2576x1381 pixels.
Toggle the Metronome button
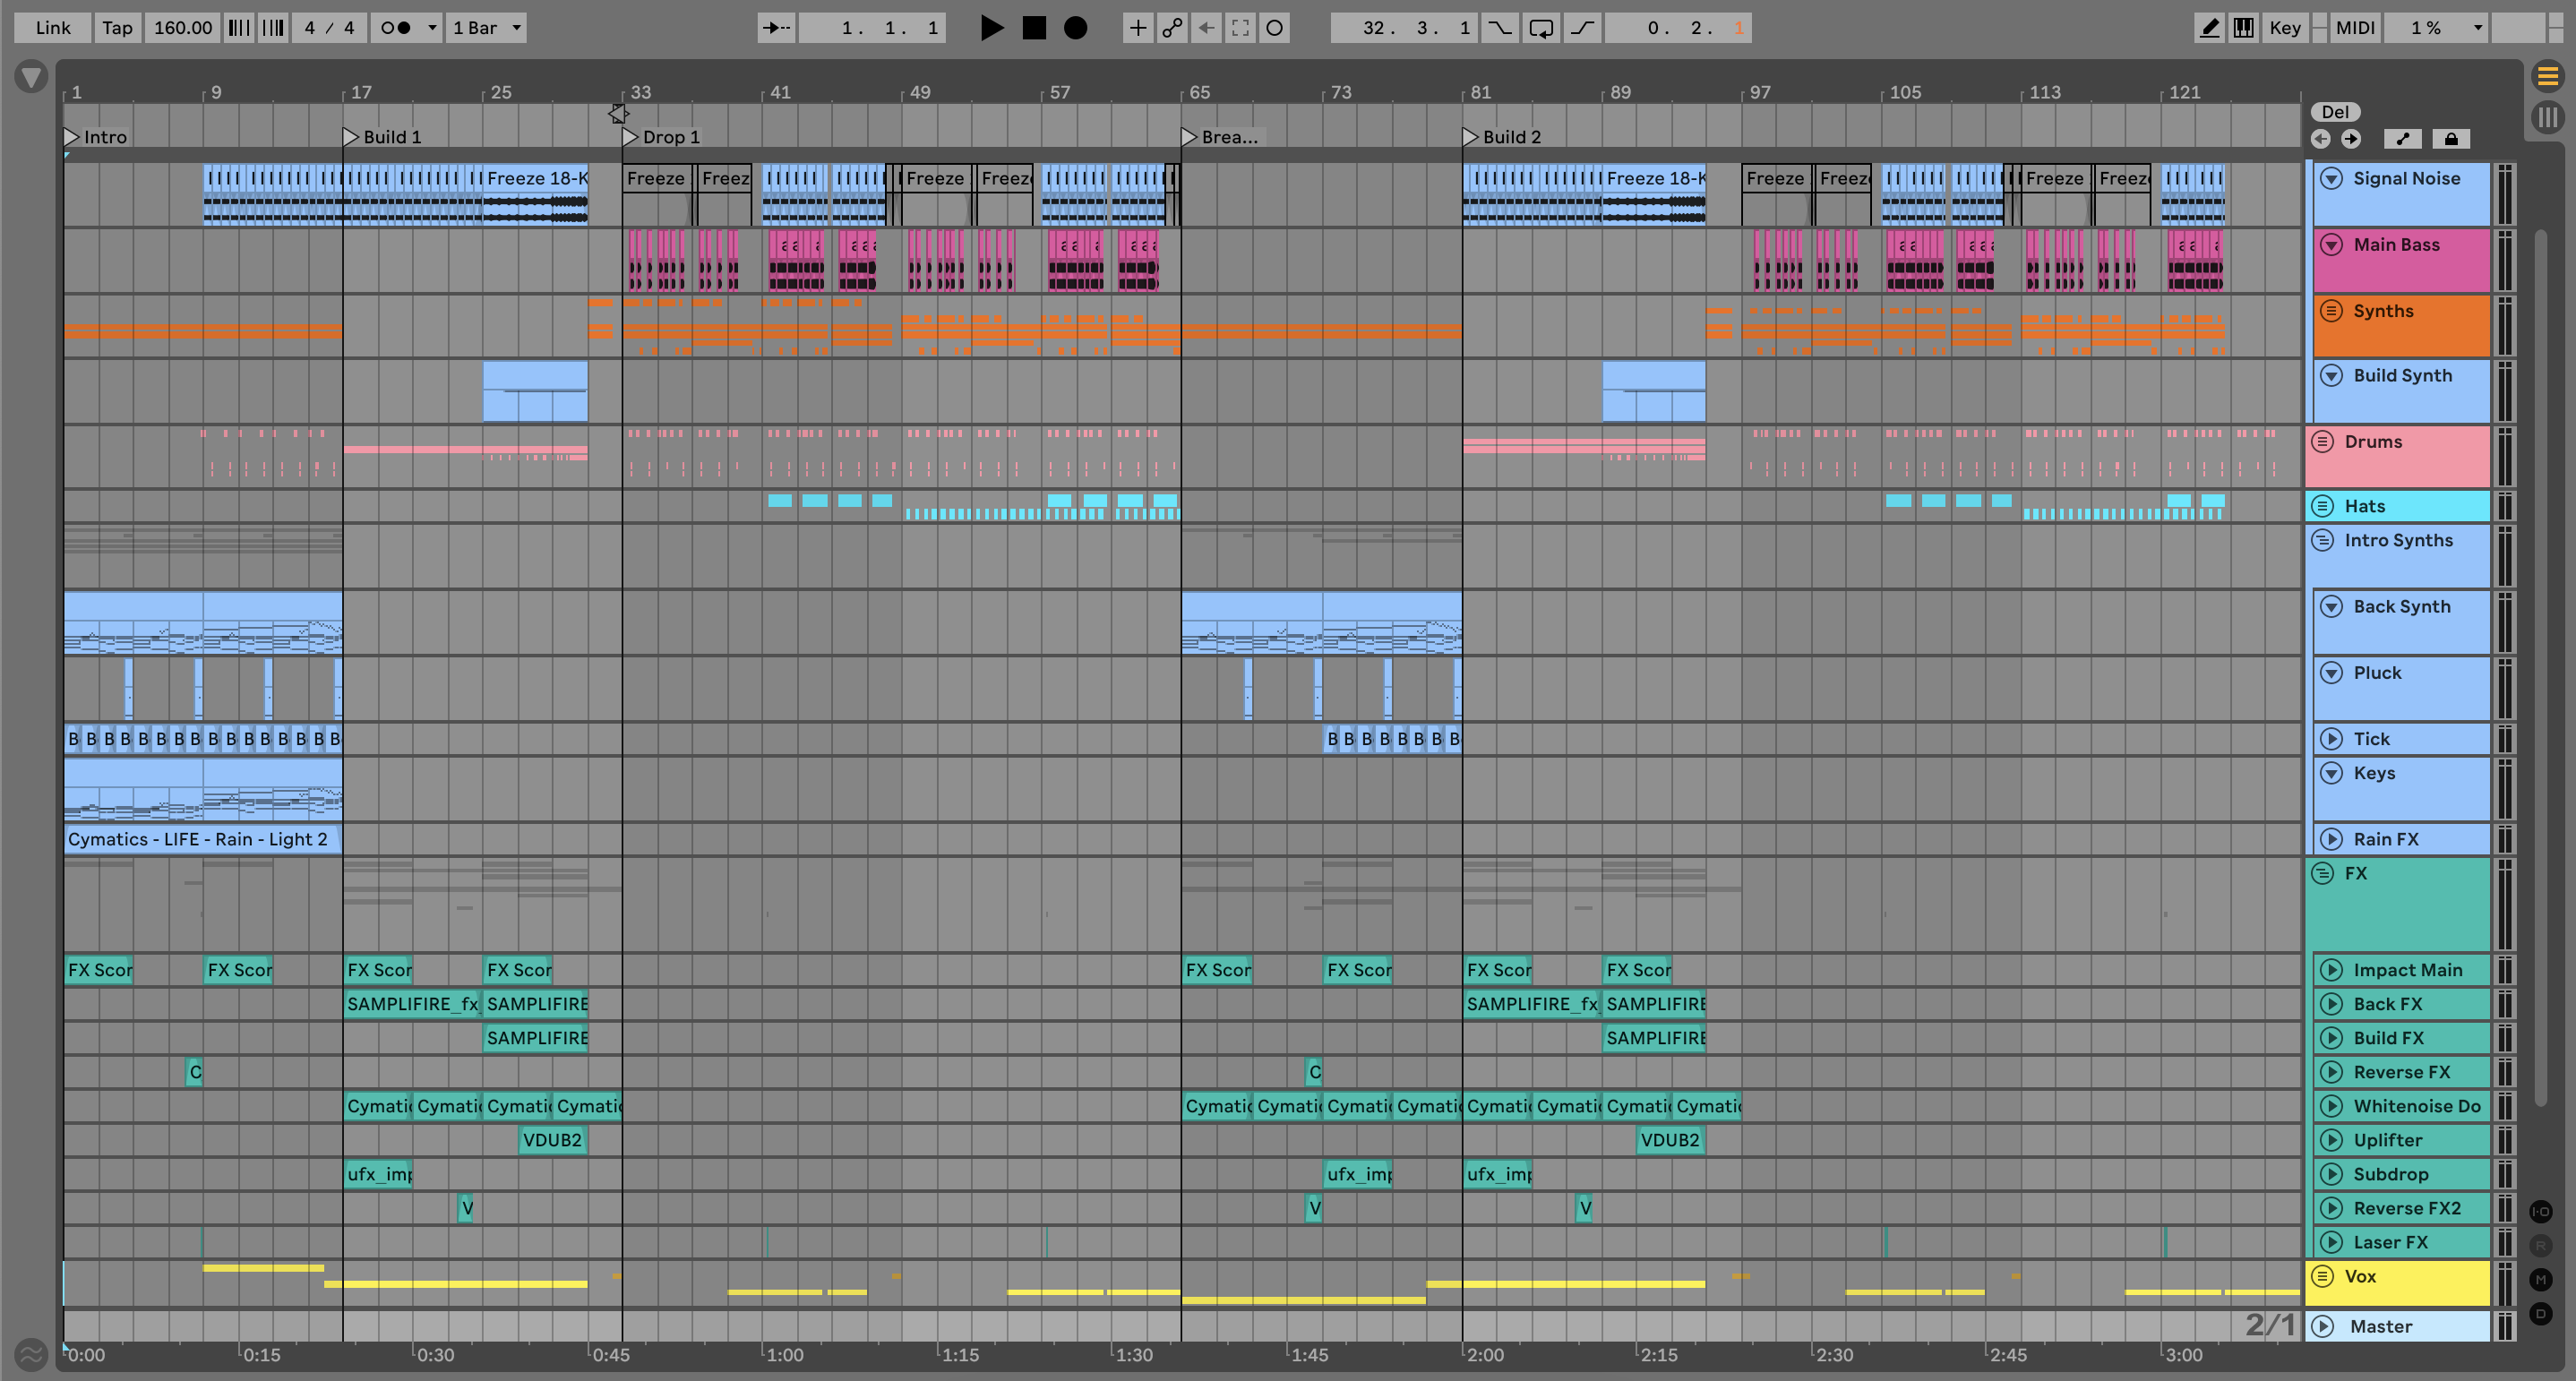tap(397, 28)
